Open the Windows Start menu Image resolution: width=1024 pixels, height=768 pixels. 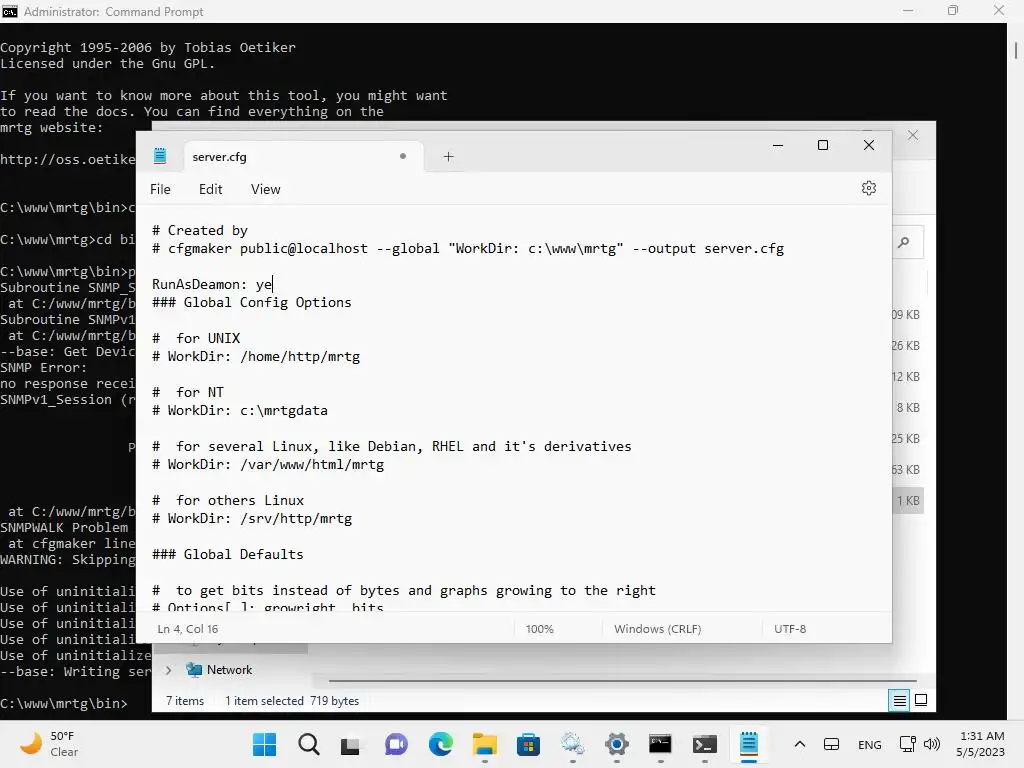pos(264,744)
